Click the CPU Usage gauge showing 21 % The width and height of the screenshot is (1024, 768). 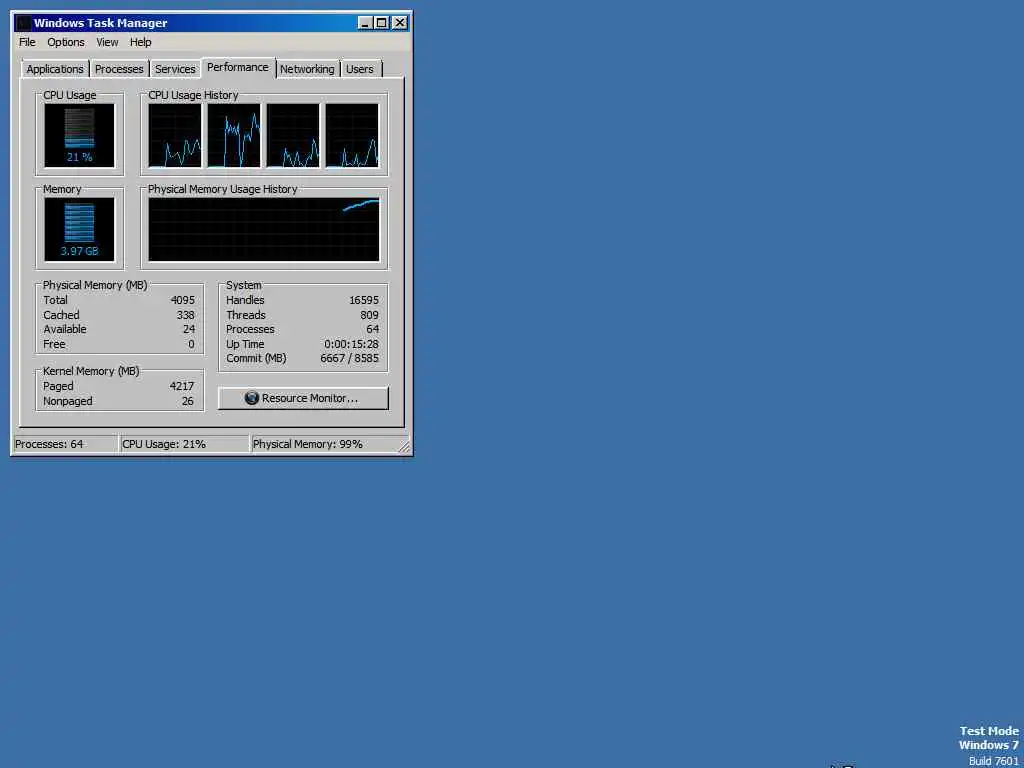(80, 136)
